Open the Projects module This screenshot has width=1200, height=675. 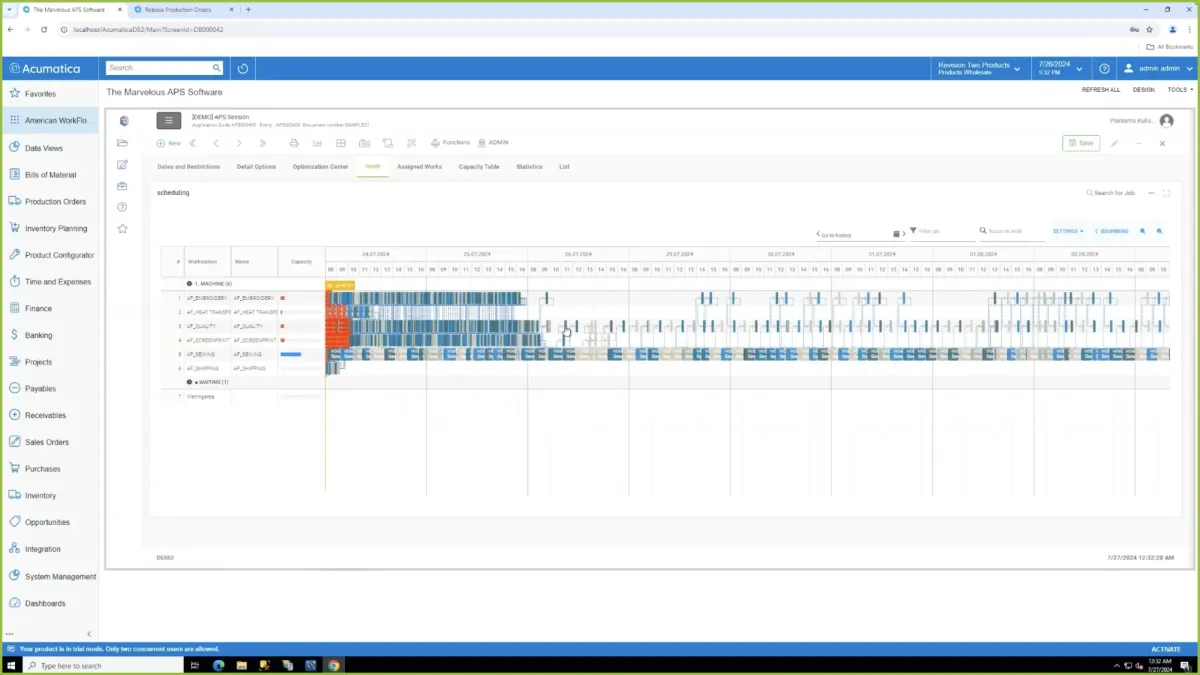49,362
